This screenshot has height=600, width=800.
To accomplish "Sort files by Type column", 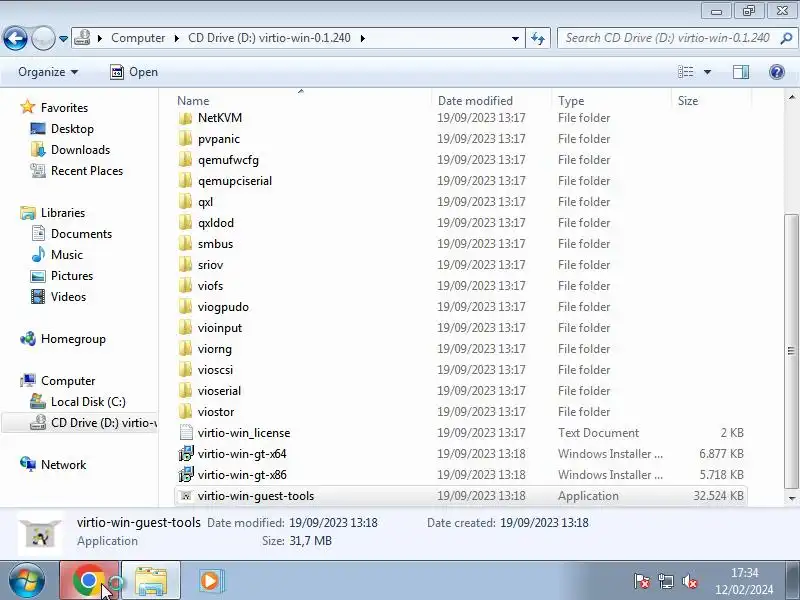I will click(571, 101).
